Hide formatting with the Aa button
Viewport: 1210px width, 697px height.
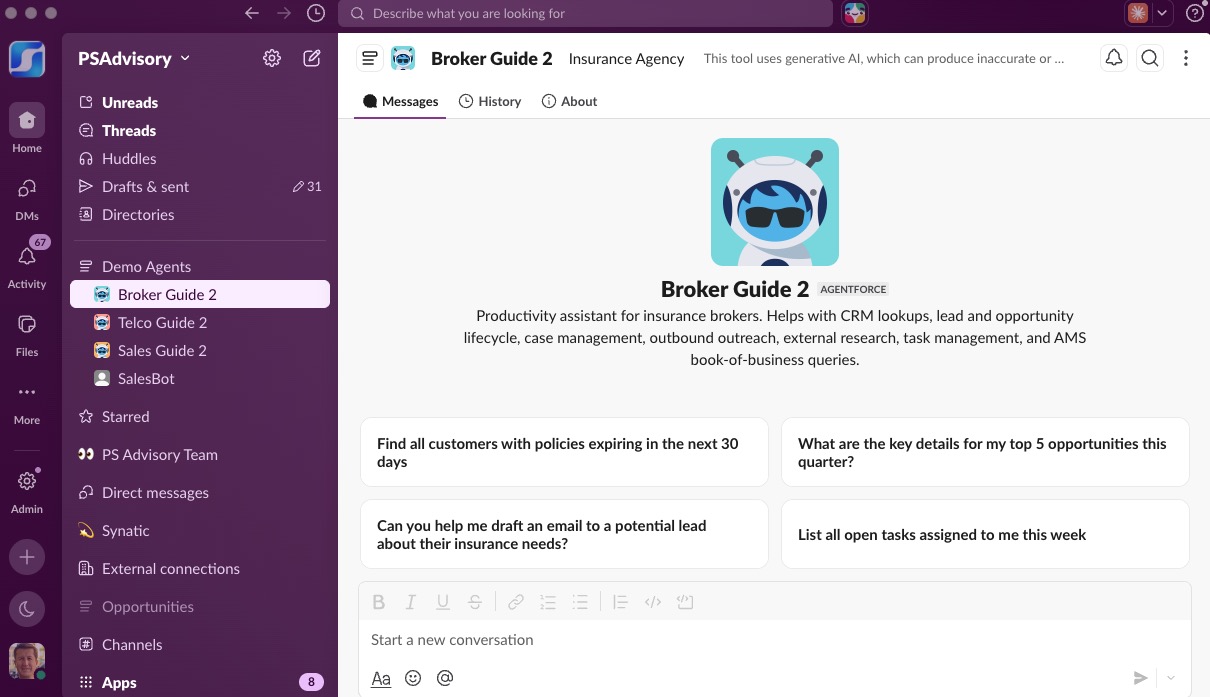click(381, 678)
